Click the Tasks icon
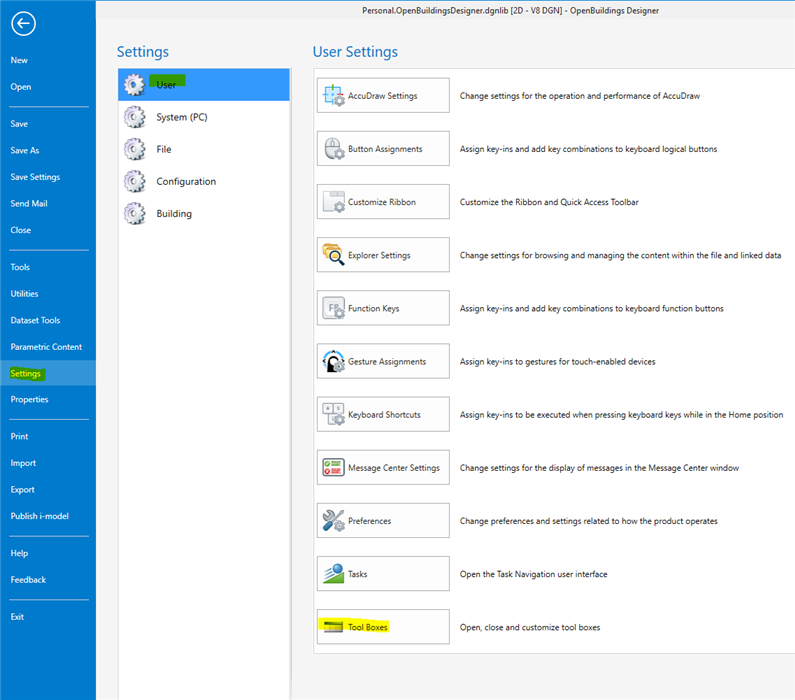 point(334,574)
